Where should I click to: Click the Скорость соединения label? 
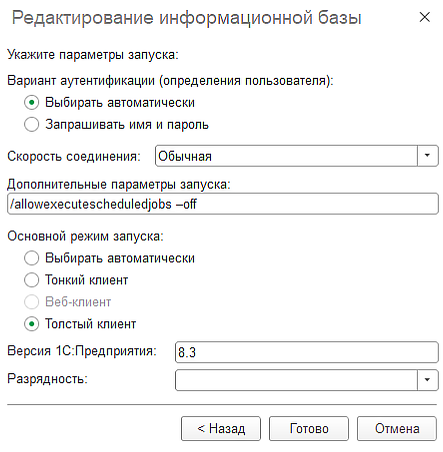coord(74,156)
